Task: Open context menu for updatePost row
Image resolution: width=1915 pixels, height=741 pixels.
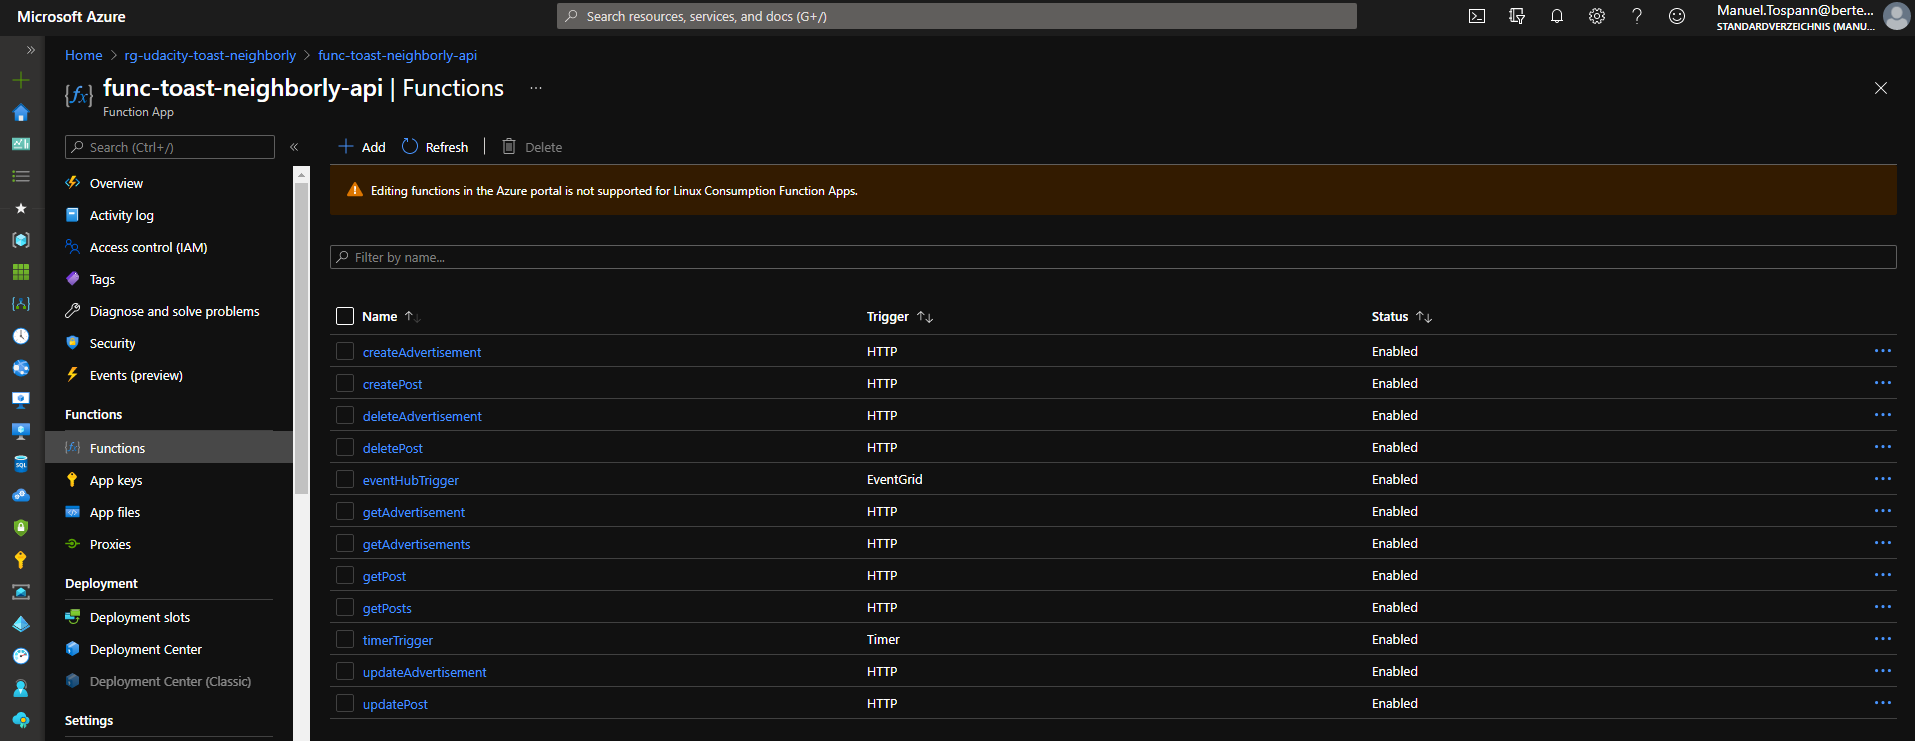Action: (x=1883, y=703)
